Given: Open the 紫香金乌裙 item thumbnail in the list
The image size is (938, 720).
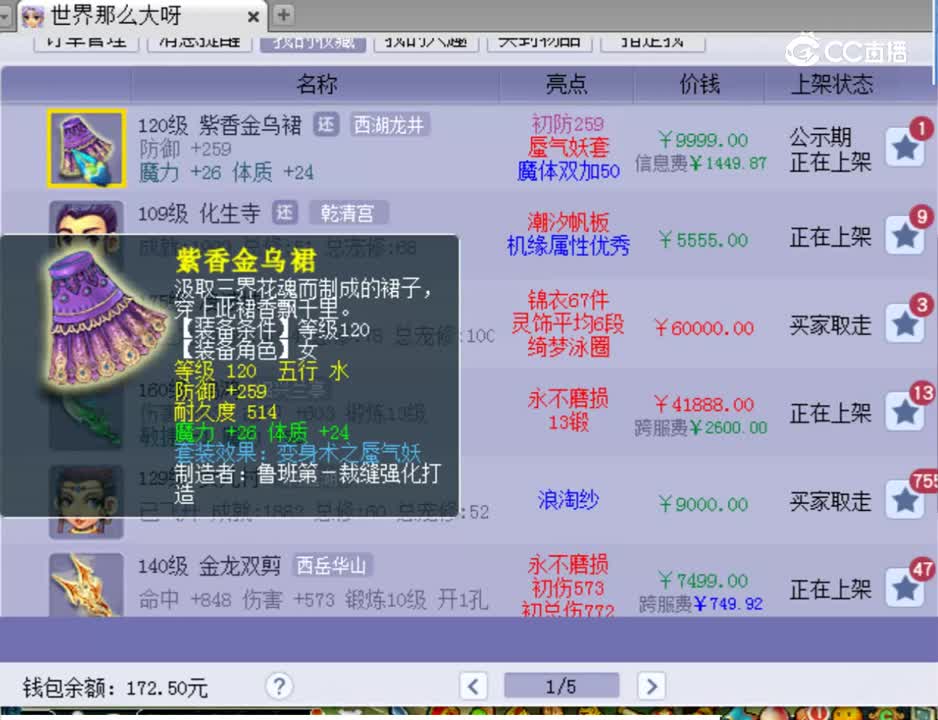Looking at the screenshot, I should pyautogui.click(x=87, y=149).
